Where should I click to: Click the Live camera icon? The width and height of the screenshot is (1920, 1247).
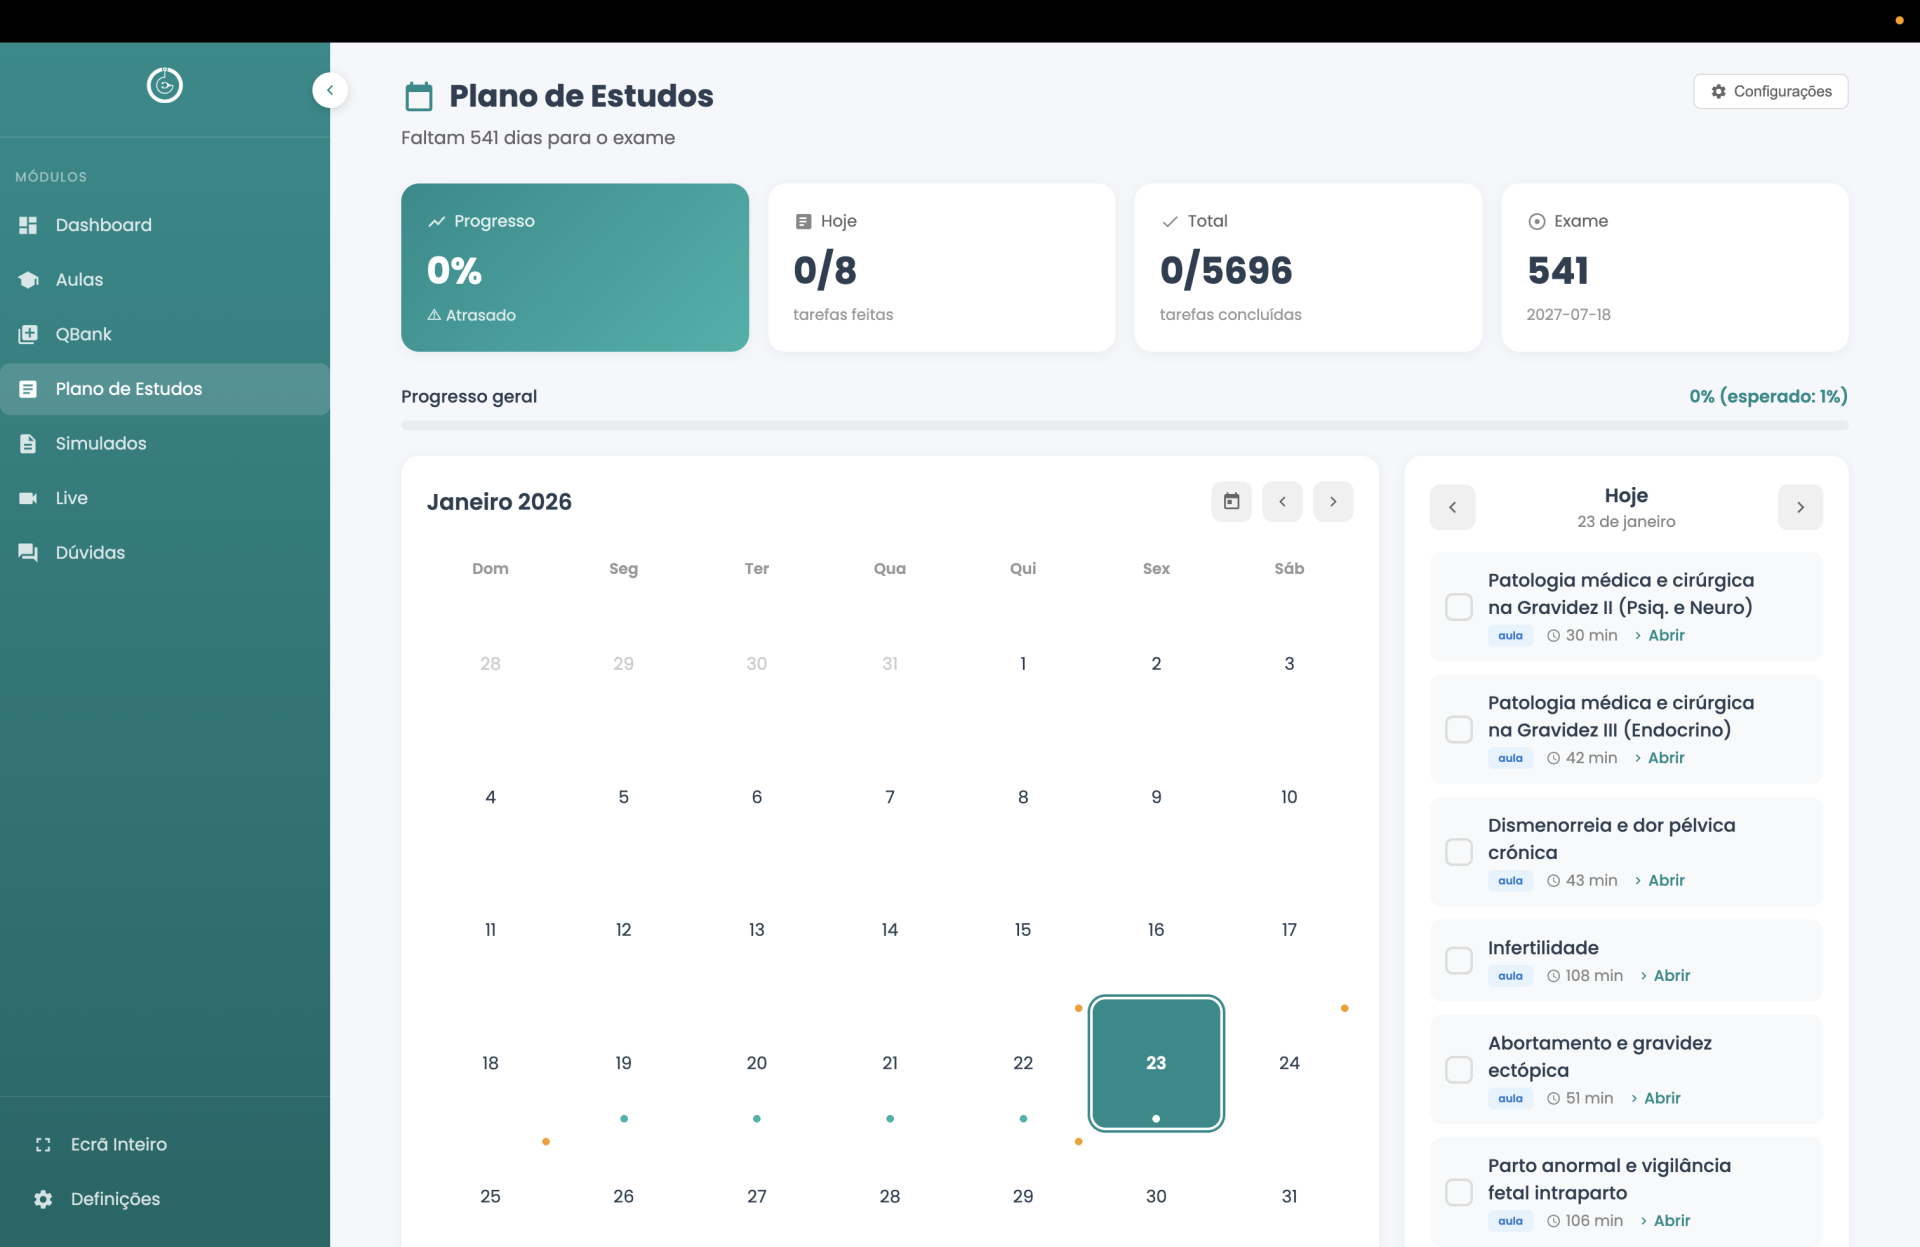(28, 498)
